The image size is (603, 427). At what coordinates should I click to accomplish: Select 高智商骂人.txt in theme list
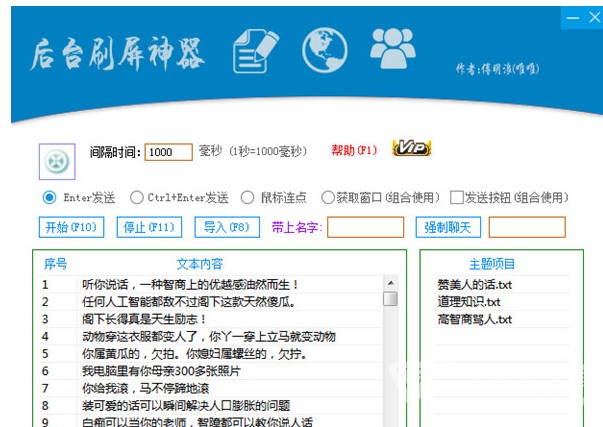[x=474, y=320]
